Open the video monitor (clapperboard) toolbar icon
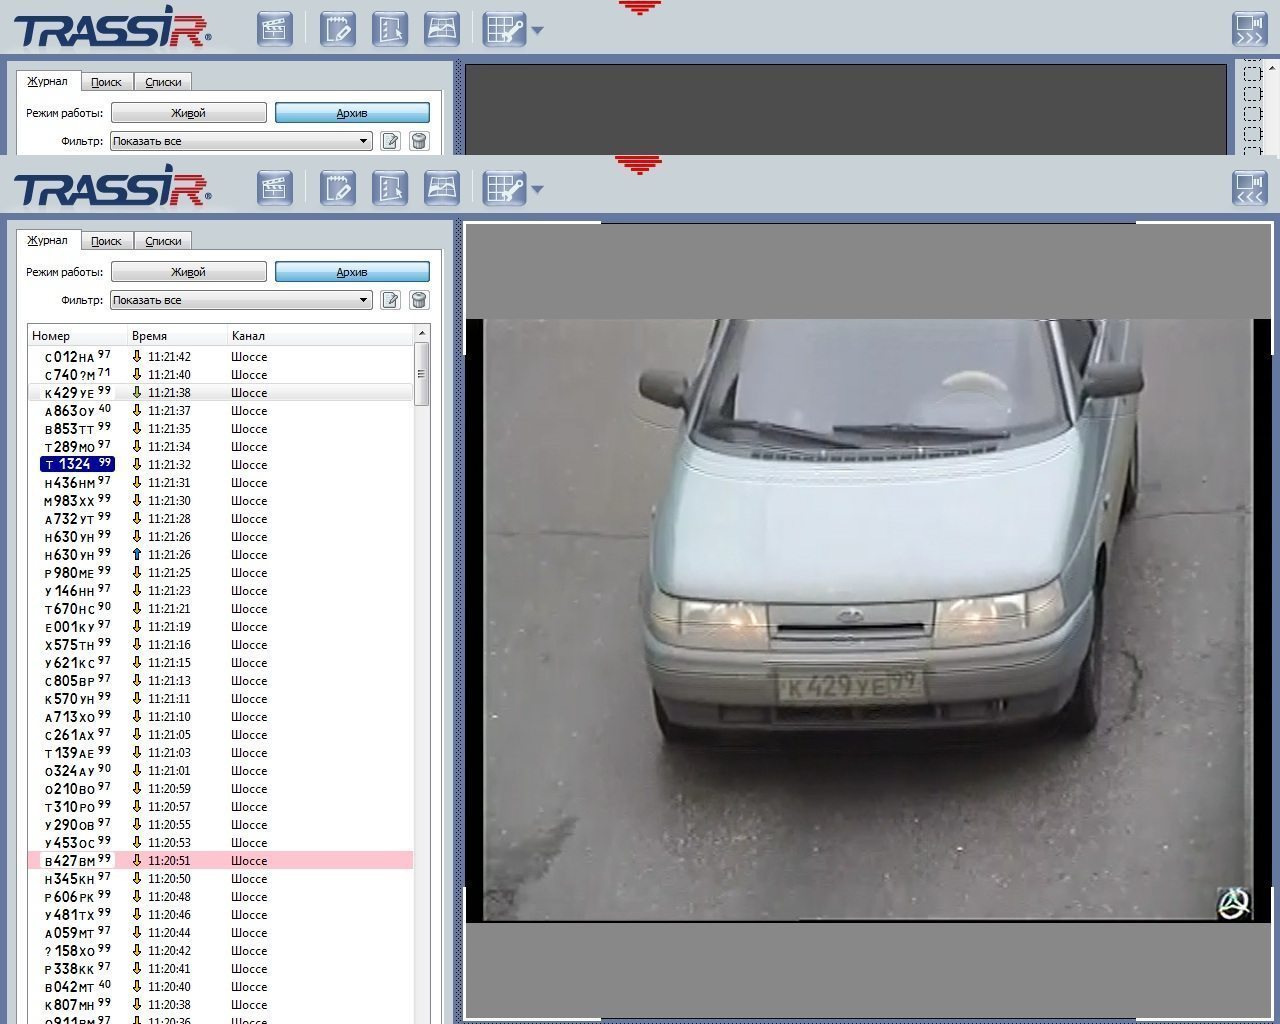 (274, 188)
